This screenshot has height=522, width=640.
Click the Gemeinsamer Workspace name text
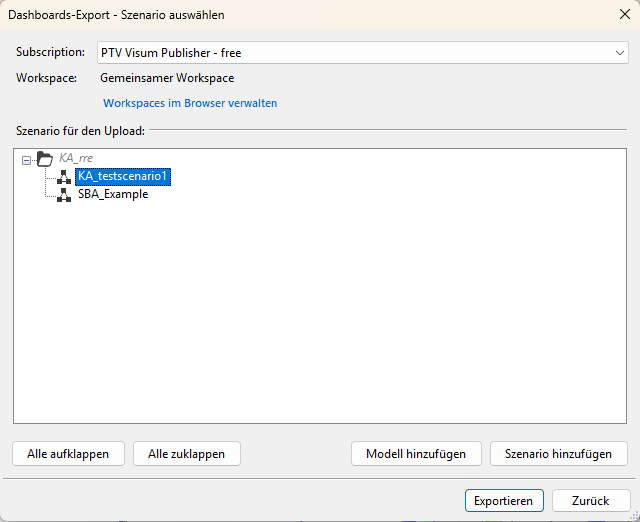pyautogui.click(x=167, y=78)
